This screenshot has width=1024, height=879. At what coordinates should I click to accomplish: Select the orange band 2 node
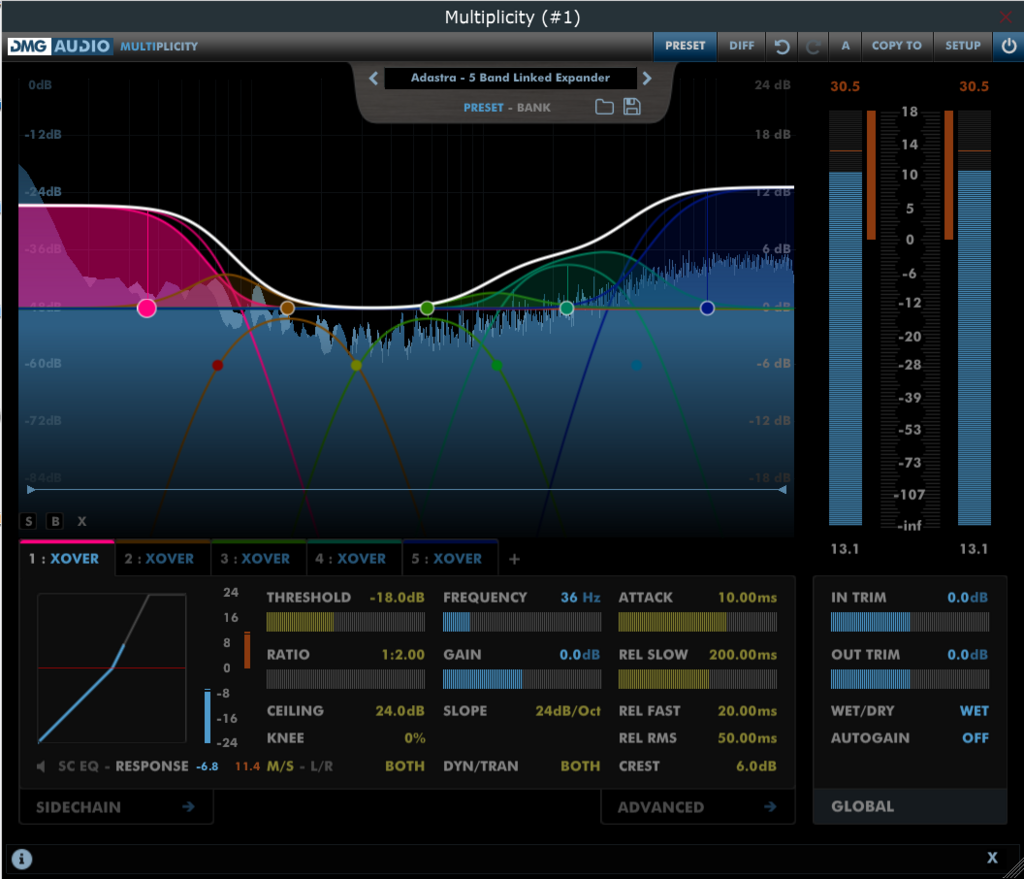[287, 308]
